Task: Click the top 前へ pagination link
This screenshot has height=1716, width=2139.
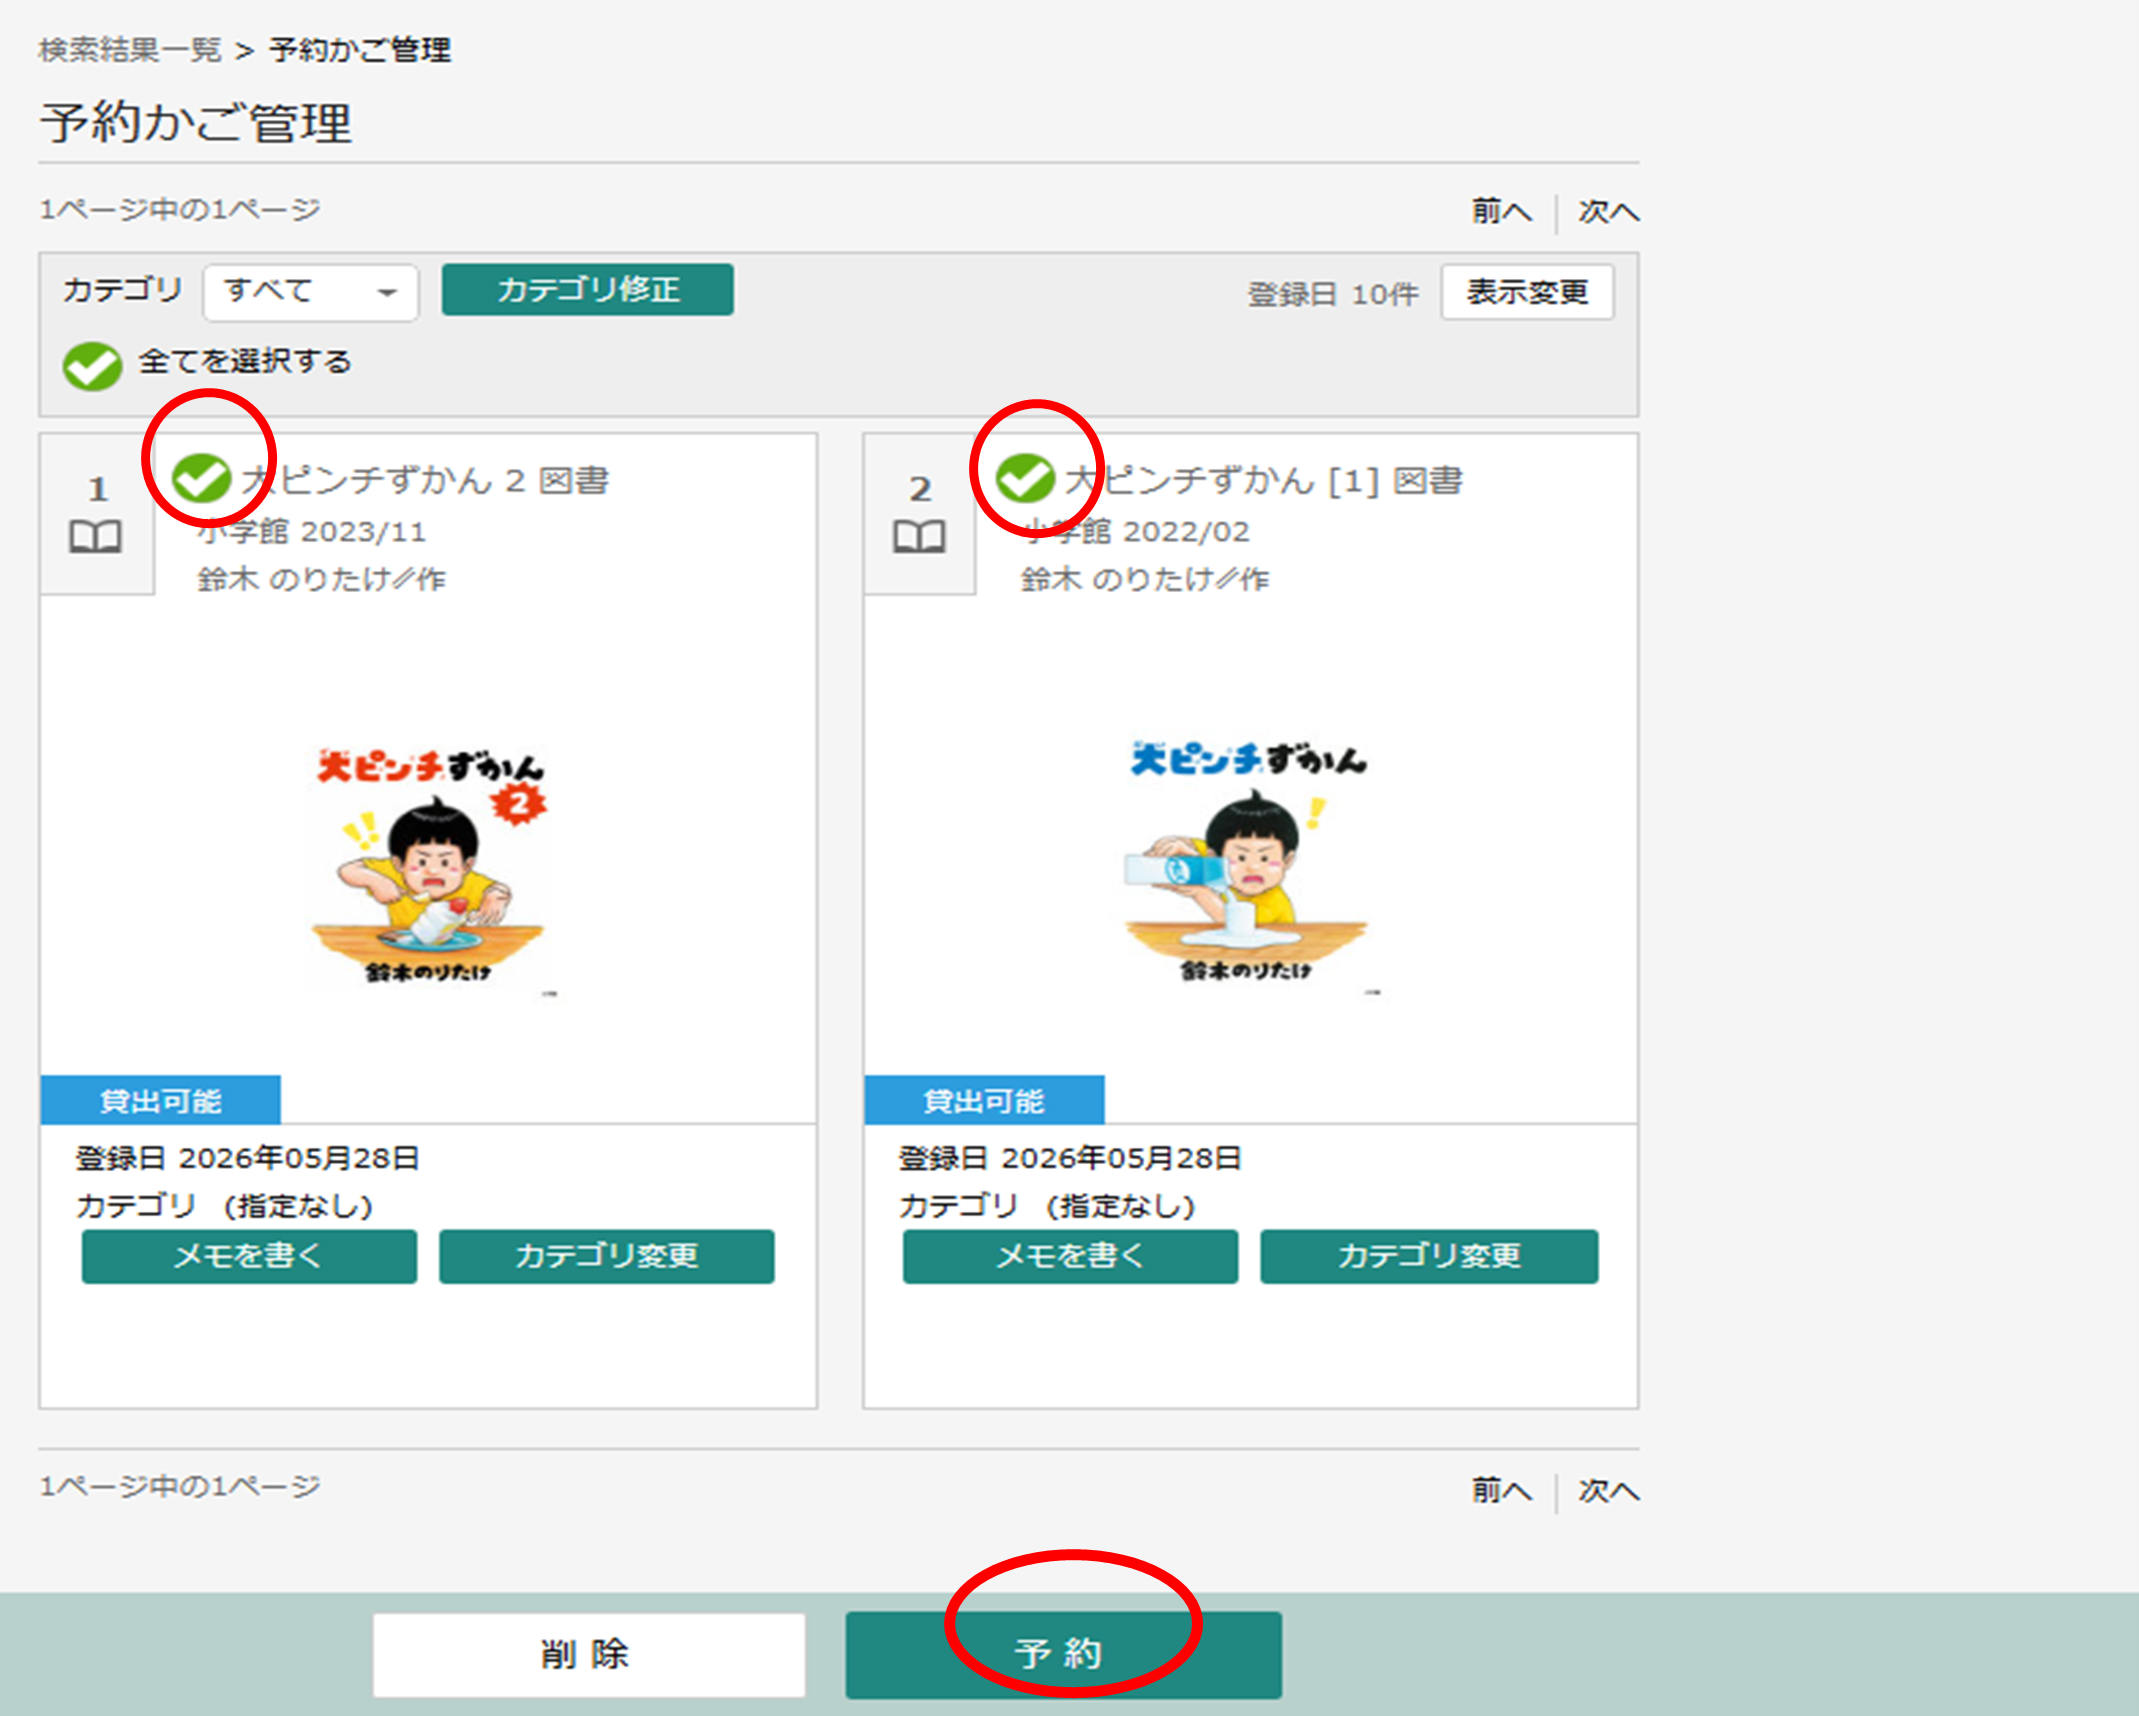Action: pyautogui.click(x=1502, y=211)
